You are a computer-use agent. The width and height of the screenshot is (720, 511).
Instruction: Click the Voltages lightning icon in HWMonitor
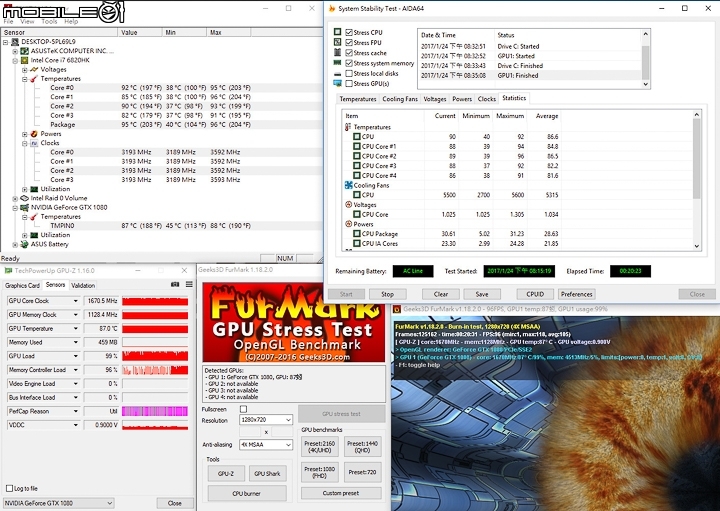pos(34,69)
